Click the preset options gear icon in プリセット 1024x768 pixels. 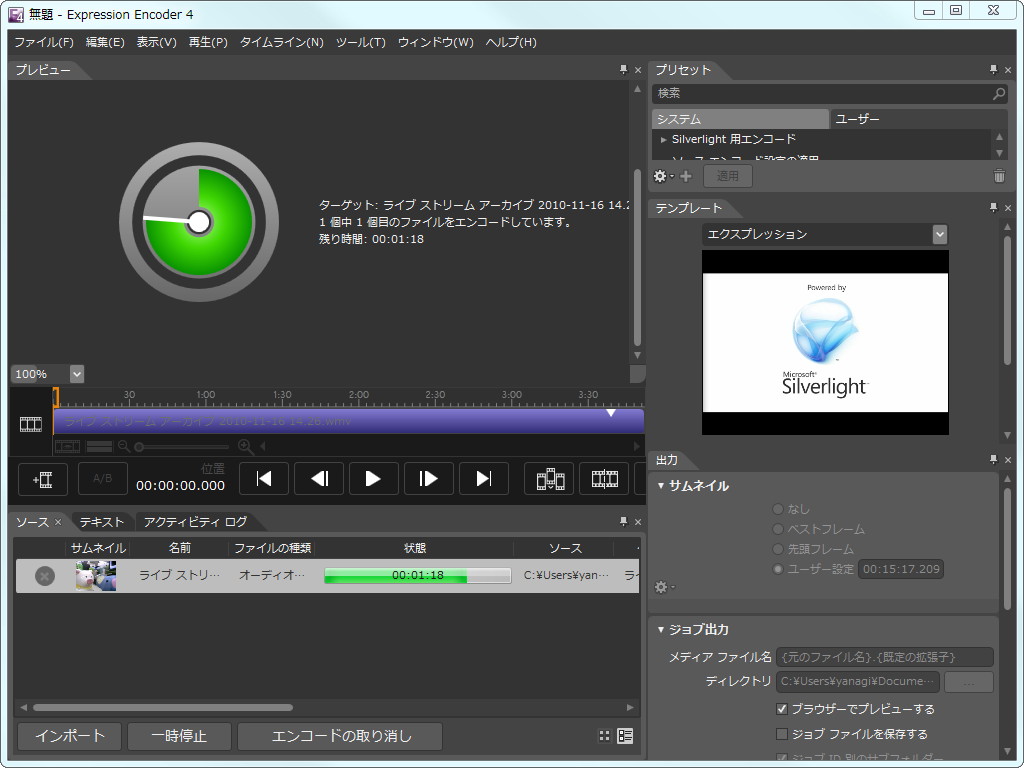pyautogui.click(x=661, y=176)
